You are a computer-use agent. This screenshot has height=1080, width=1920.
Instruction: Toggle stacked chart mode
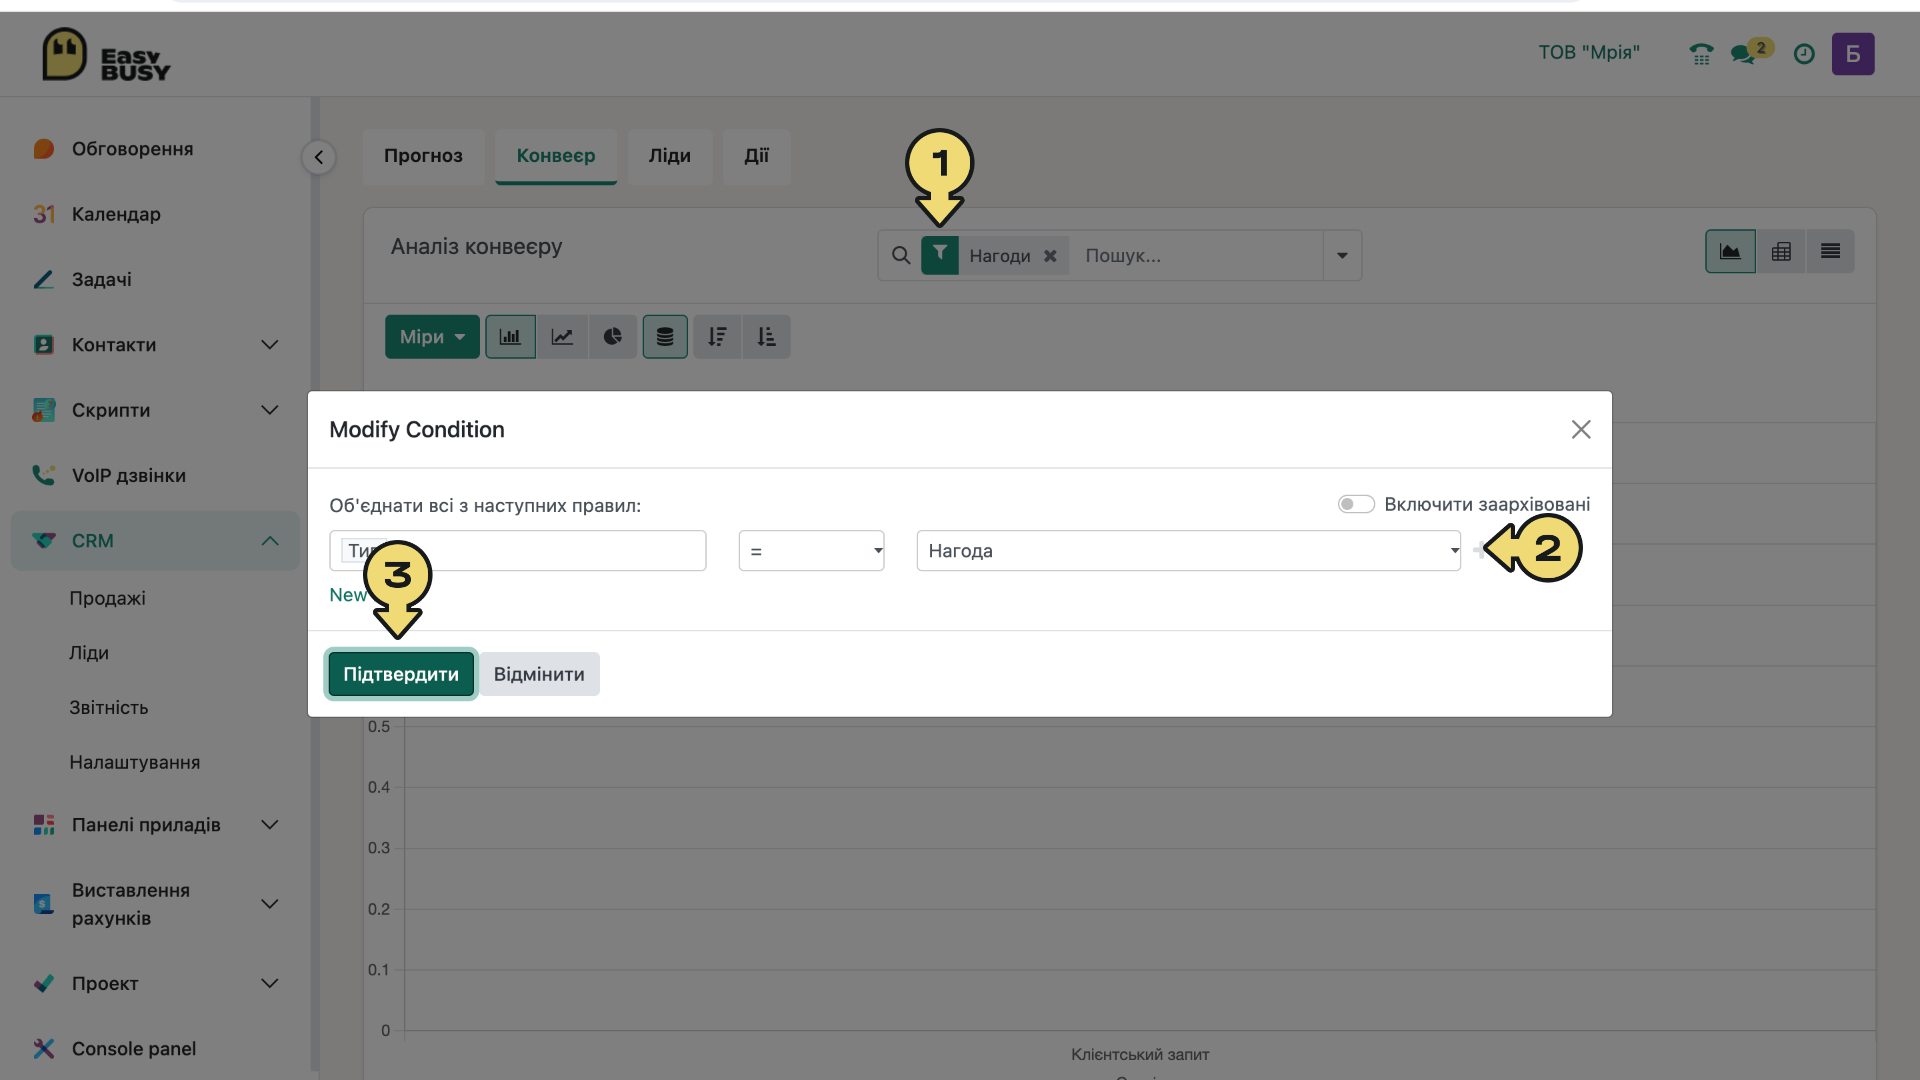coord(665,337)
